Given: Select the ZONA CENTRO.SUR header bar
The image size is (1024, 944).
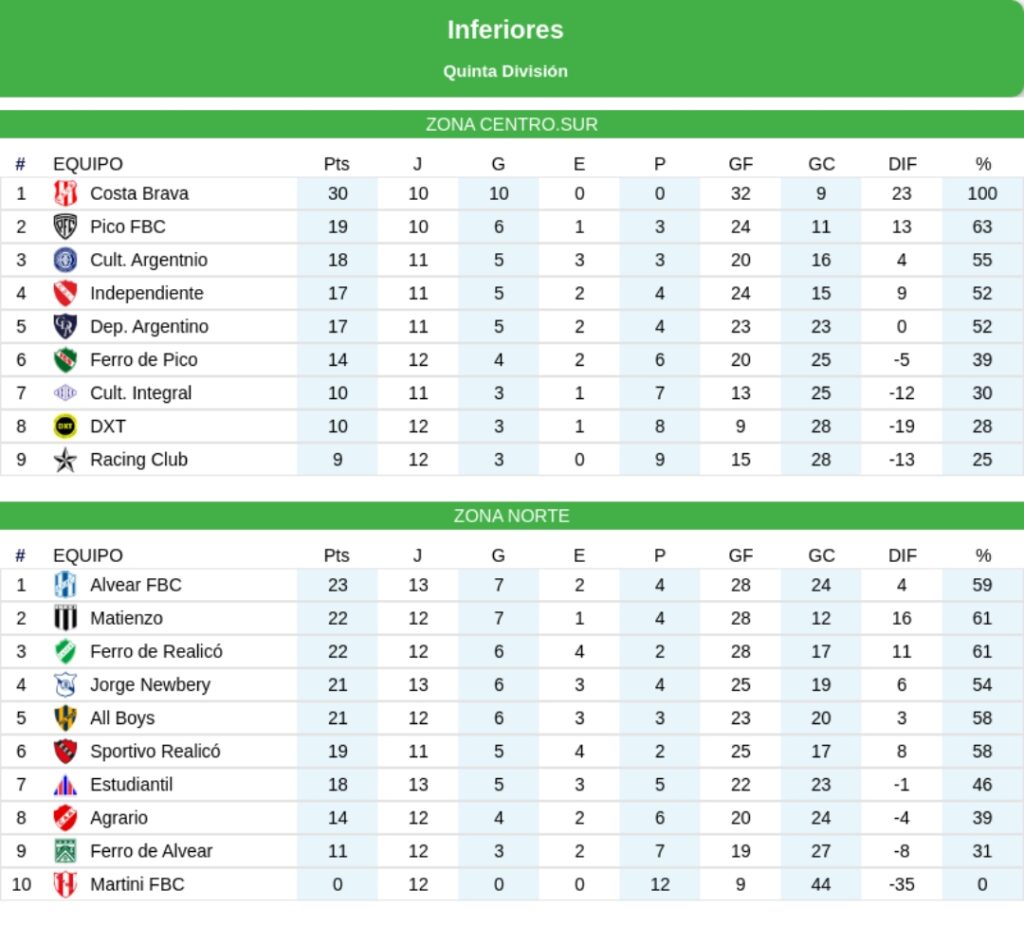Looking at the screenshot, I should pos(512,124).
